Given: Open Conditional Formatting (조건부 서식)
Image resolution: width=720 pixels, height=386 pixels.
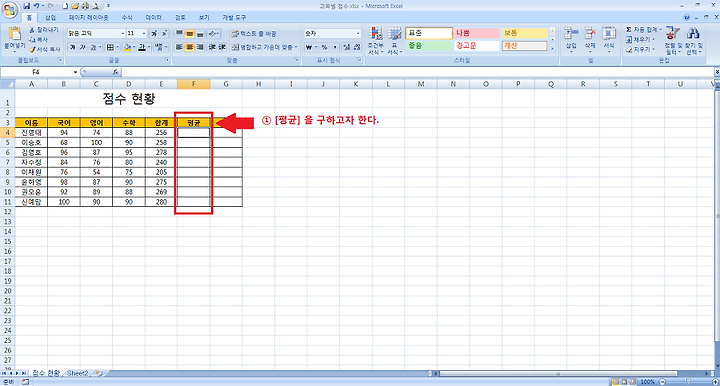Looking at the screenshot, I should coord(376,41).
